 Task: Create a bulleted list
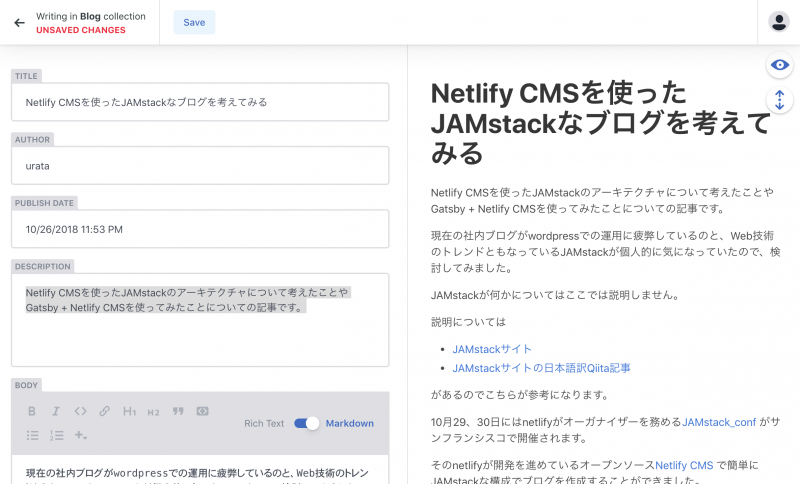point(32,435)
